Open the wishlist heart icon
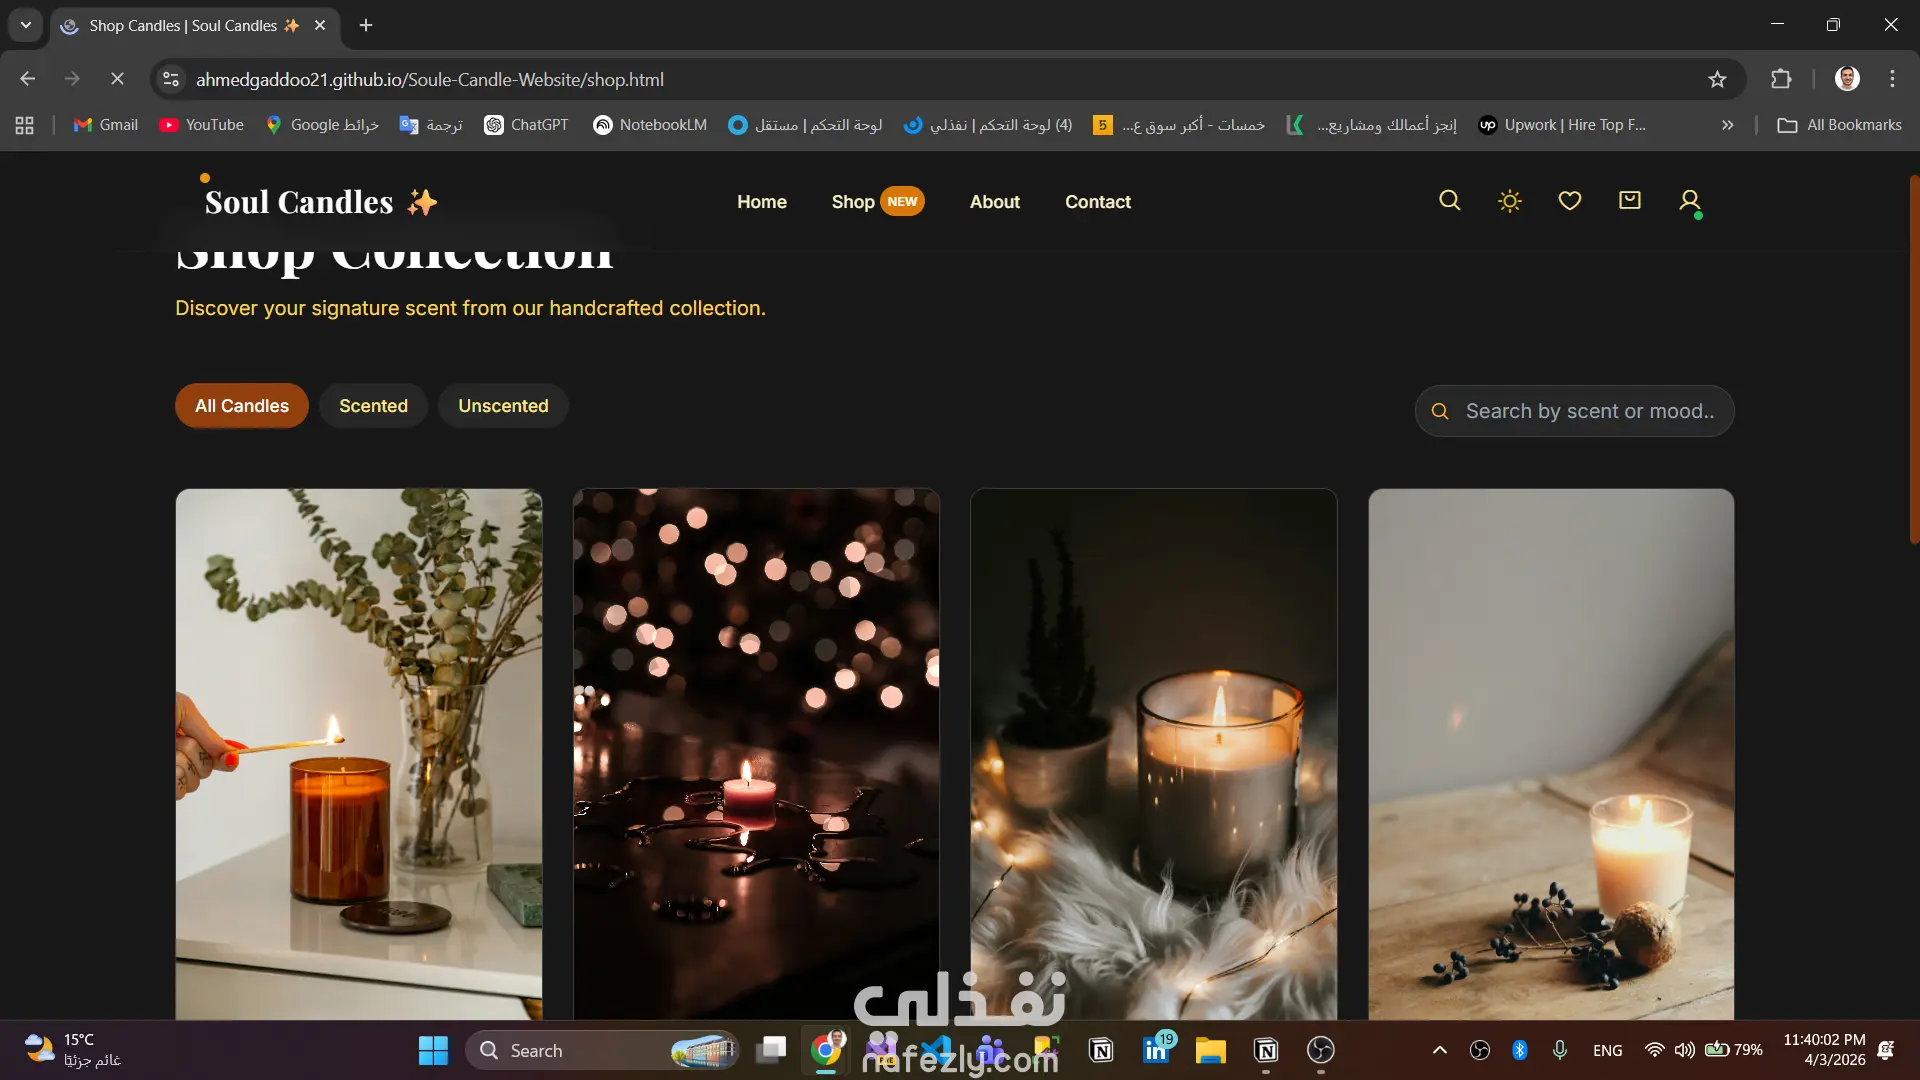This screenshot has width=1920, height=1080. tap(1569, 201)
